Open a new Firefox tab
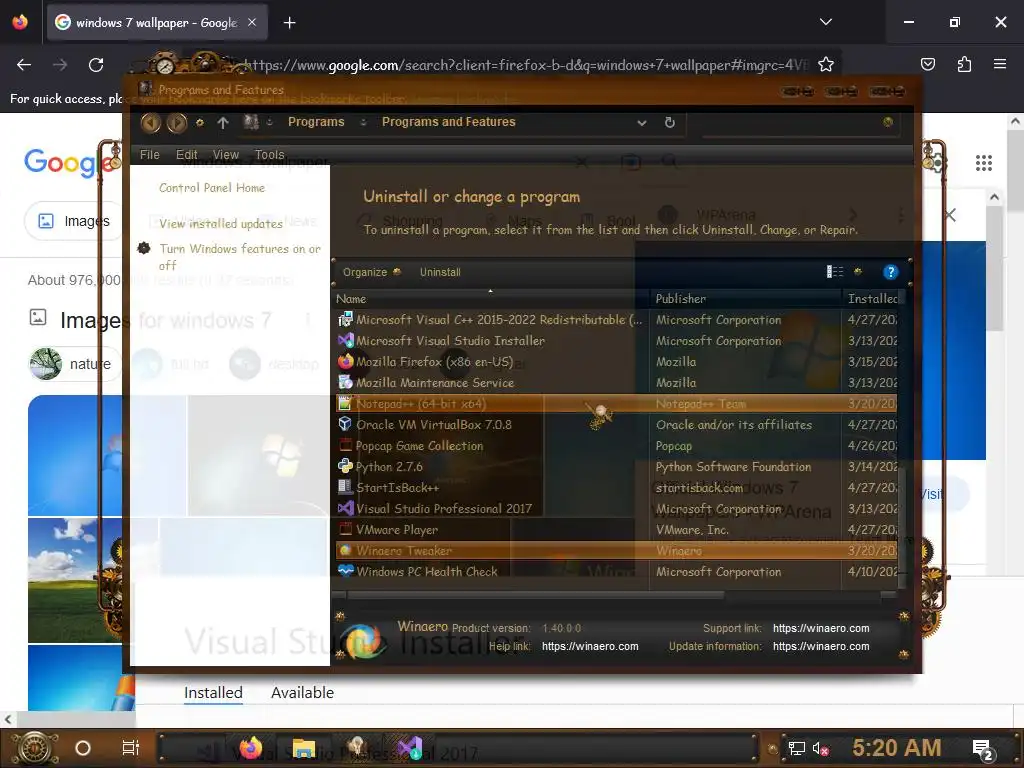 [x=289, y=23]
